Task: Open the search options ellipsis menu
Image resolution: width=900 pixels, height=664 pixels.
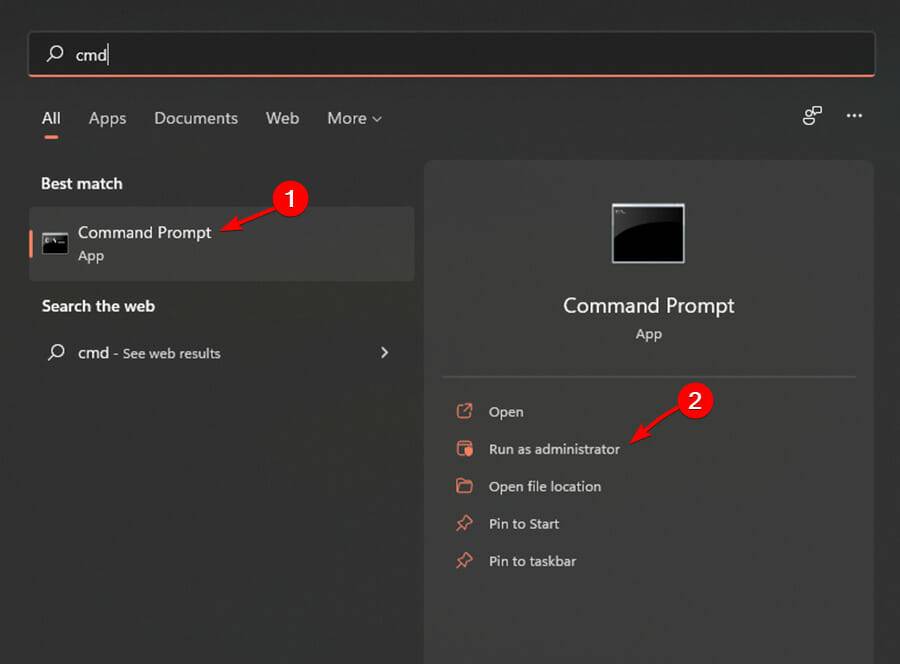Action: [854, 116]
